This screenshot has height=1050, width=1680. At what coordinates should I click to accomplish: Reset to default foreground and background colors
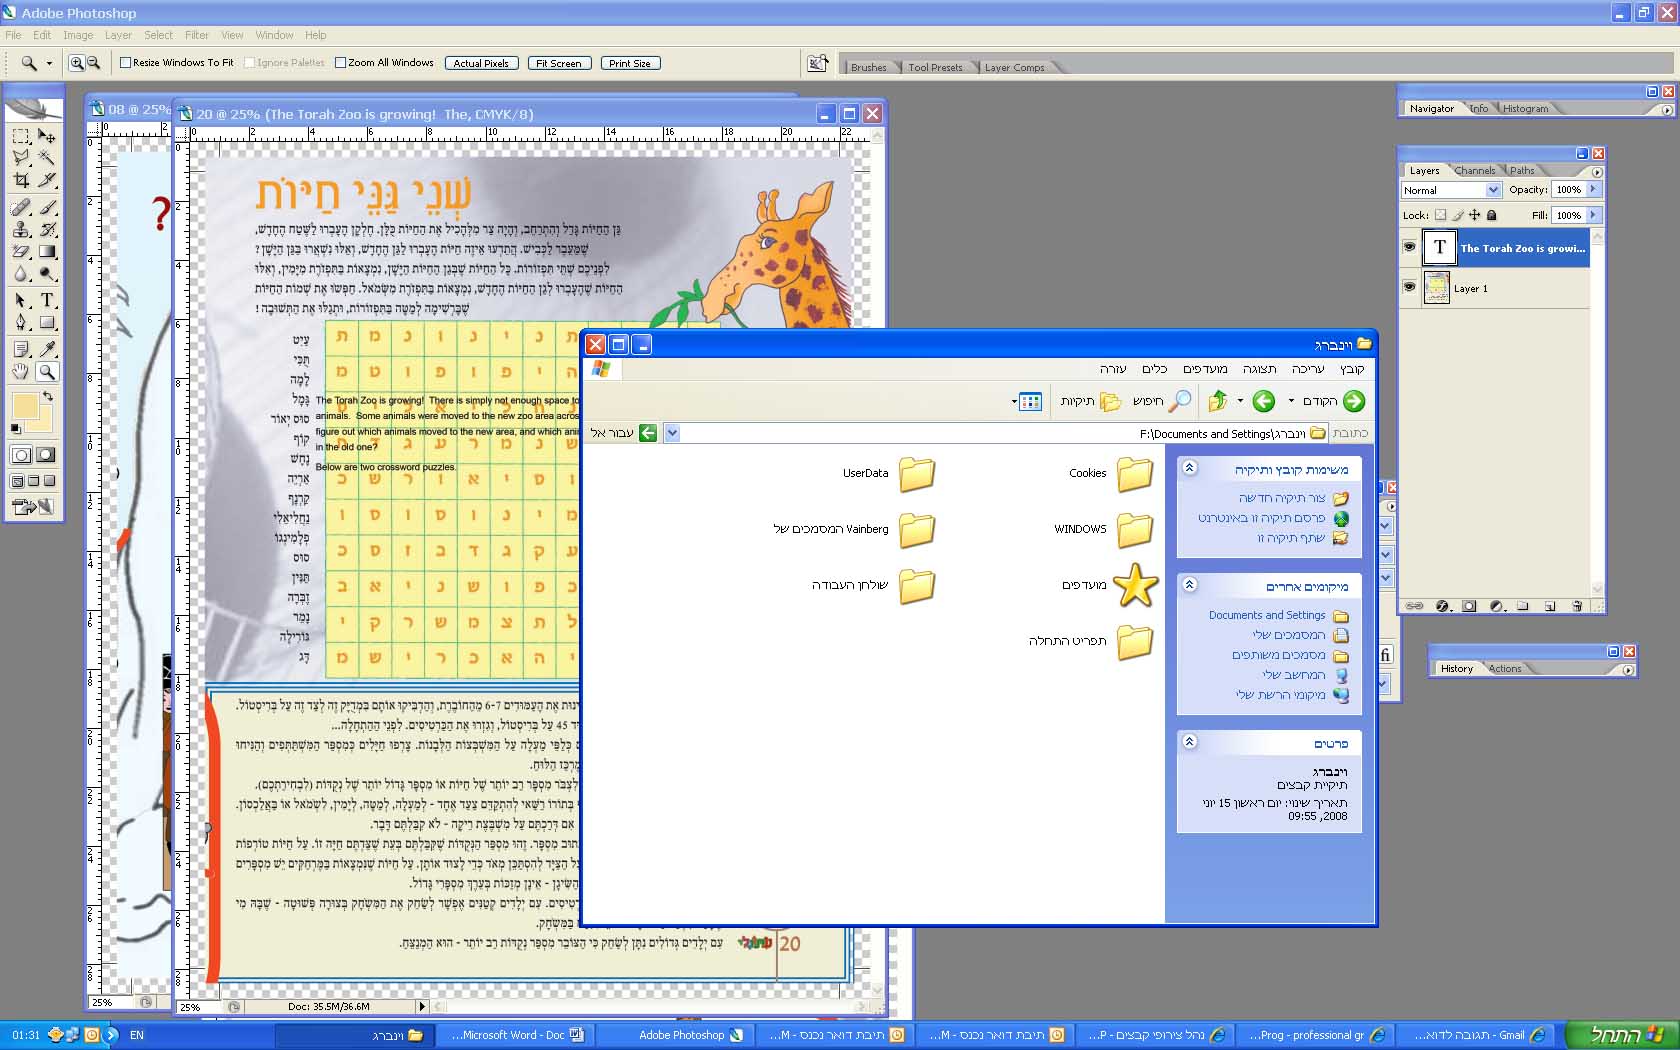pyautogui.click(x=15, y=429)
